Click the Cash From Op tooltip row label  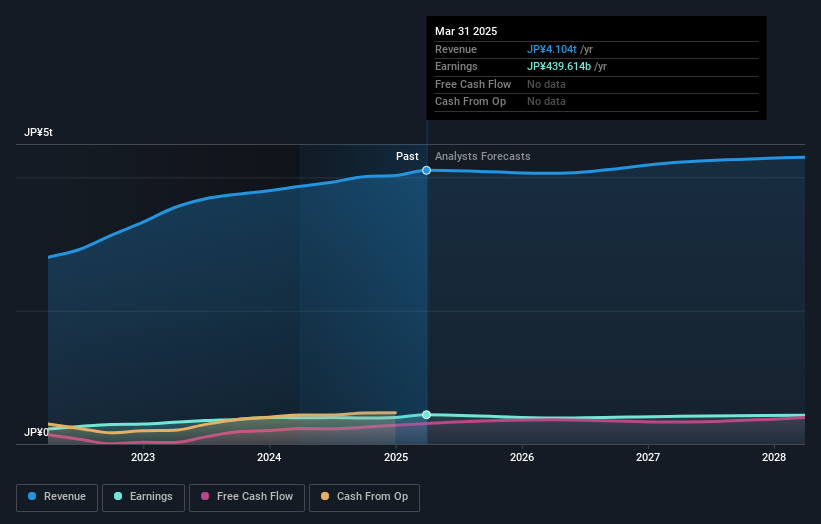[x=470, y=102]
